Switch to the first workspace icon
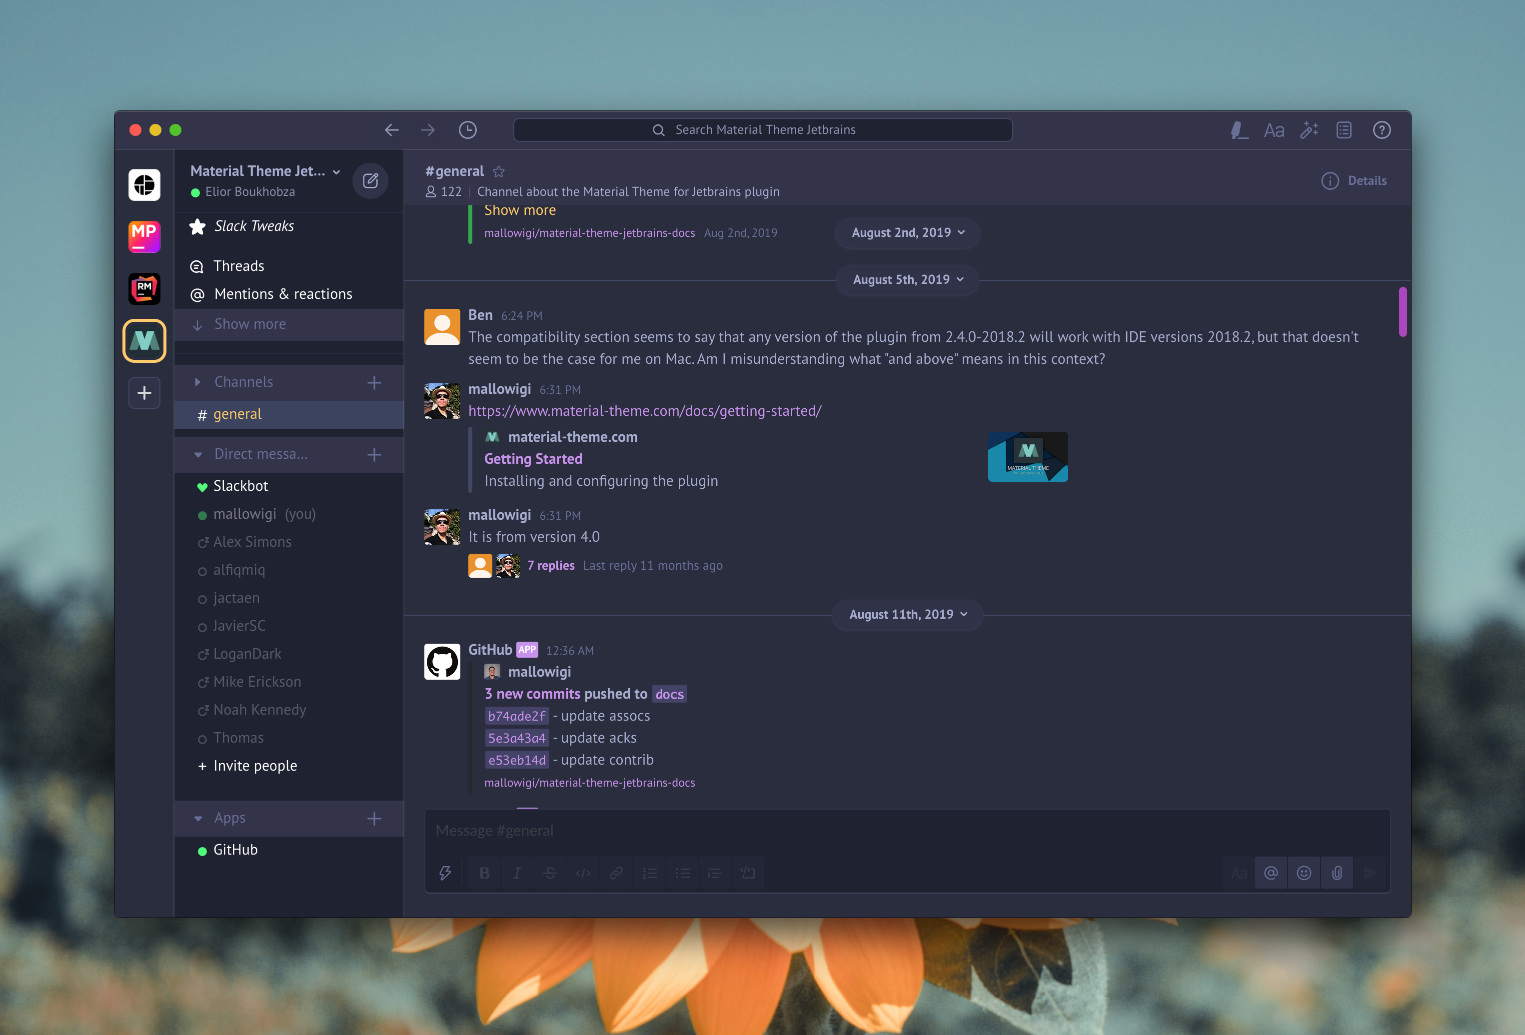 144,185
